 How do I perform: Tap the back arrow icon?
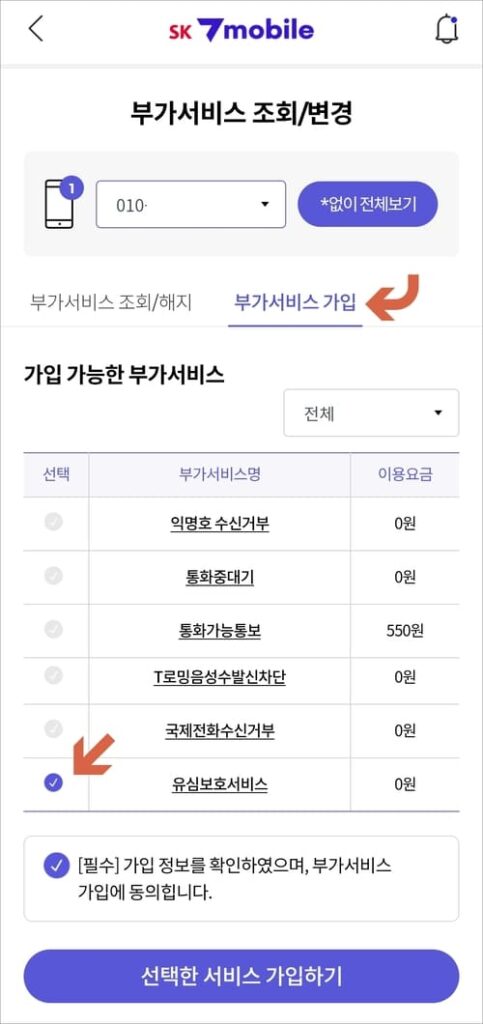point(36,29)
